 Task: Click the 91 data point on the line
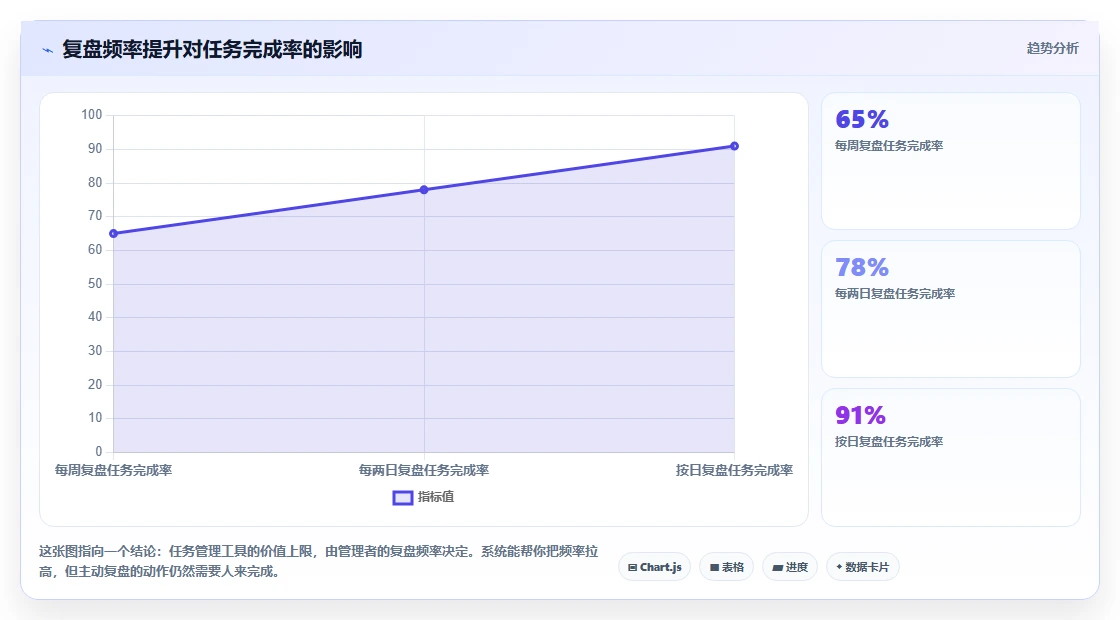coord(734,146)
